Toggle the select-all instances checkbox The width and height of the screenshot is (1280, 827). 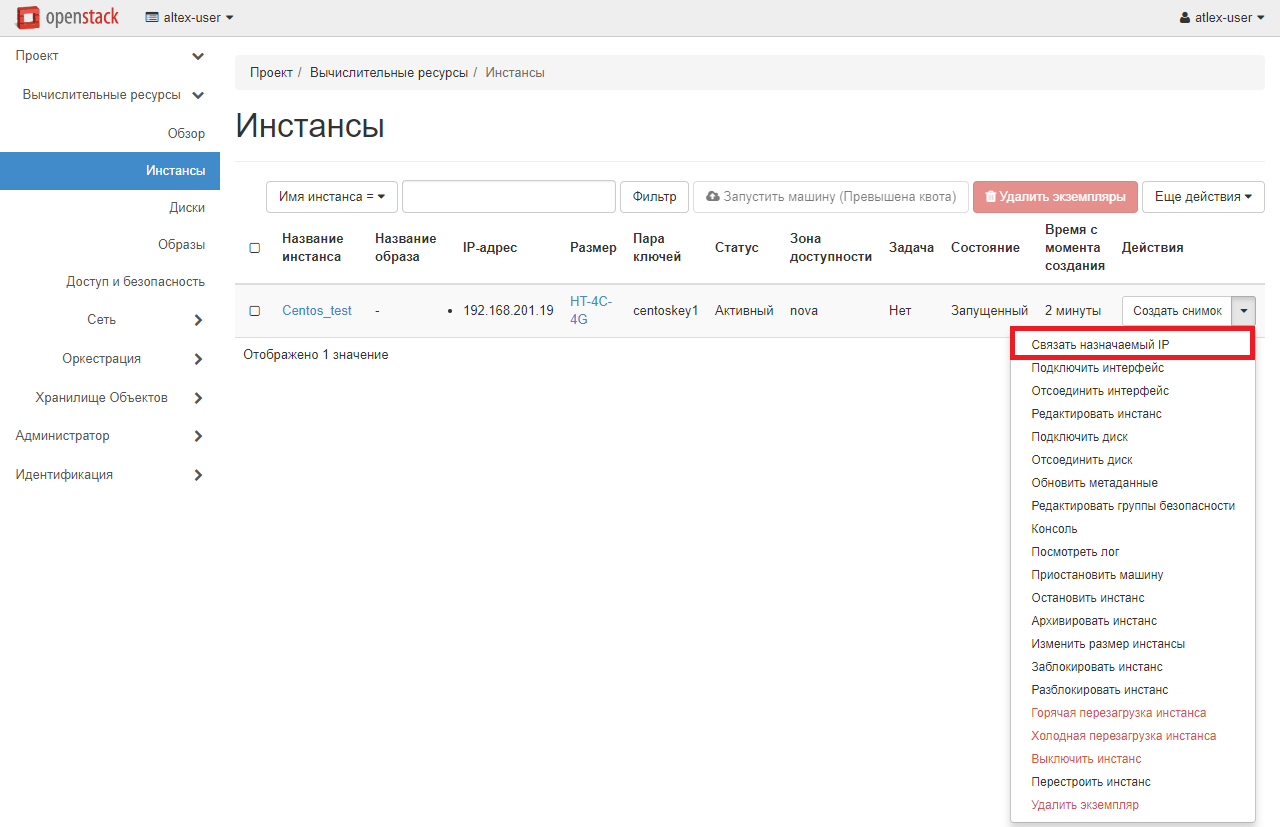click(254, 248)
